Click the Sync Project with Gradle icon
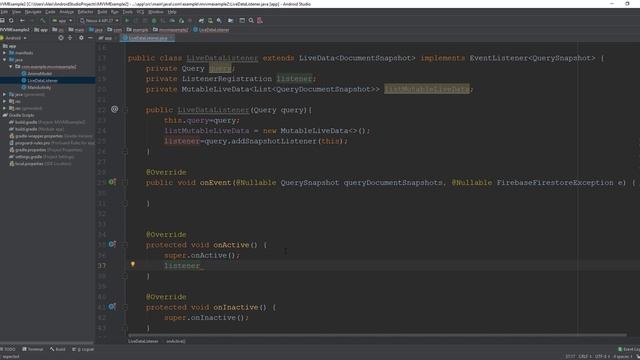The height and width of the screenshot is (360, 640). 201,20
